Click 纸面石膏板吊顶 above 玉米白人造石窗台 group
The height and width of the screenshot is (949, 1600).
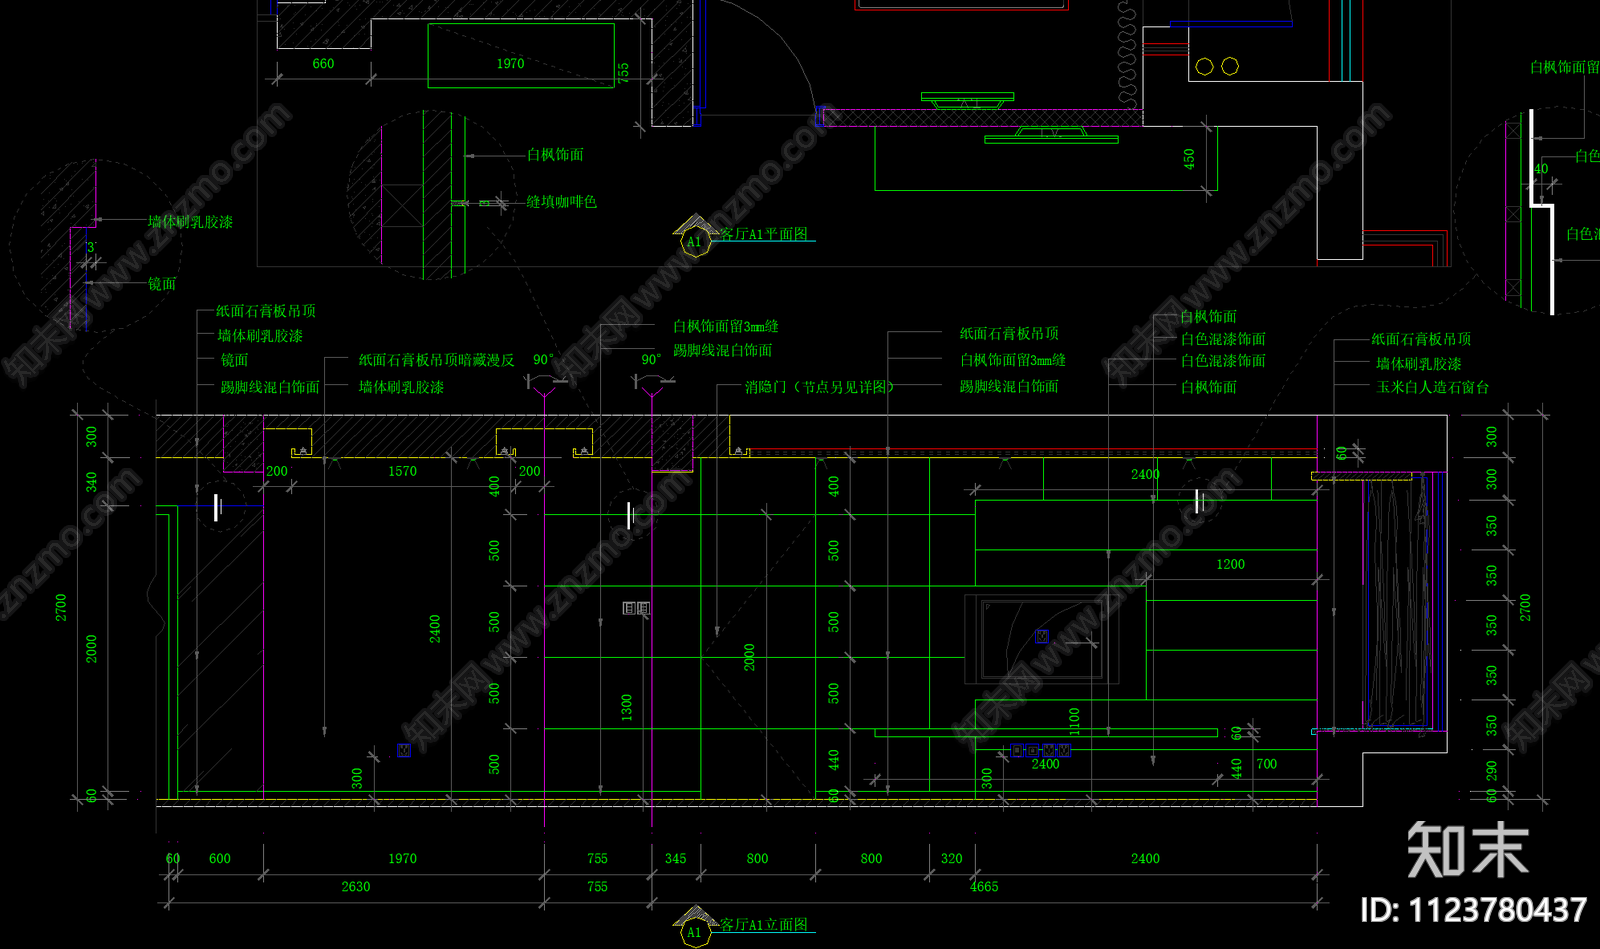[x=1421, y=340]
